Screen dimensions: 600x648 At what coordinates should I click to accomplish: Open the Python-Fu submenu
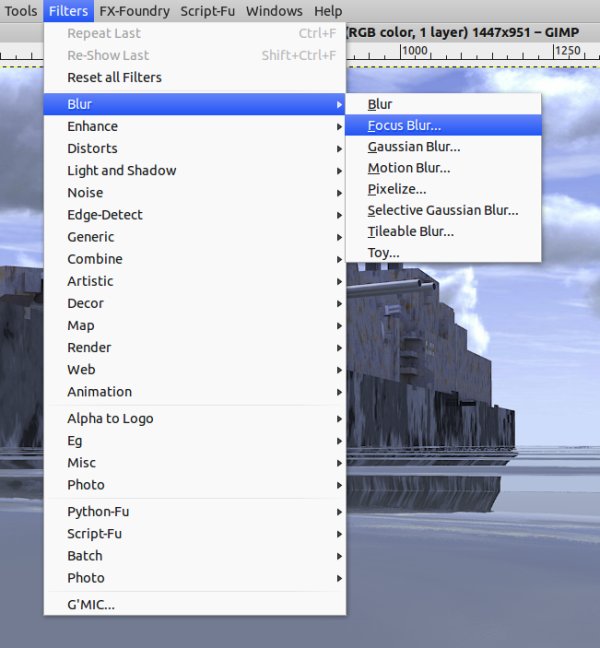tap(195, 512)
